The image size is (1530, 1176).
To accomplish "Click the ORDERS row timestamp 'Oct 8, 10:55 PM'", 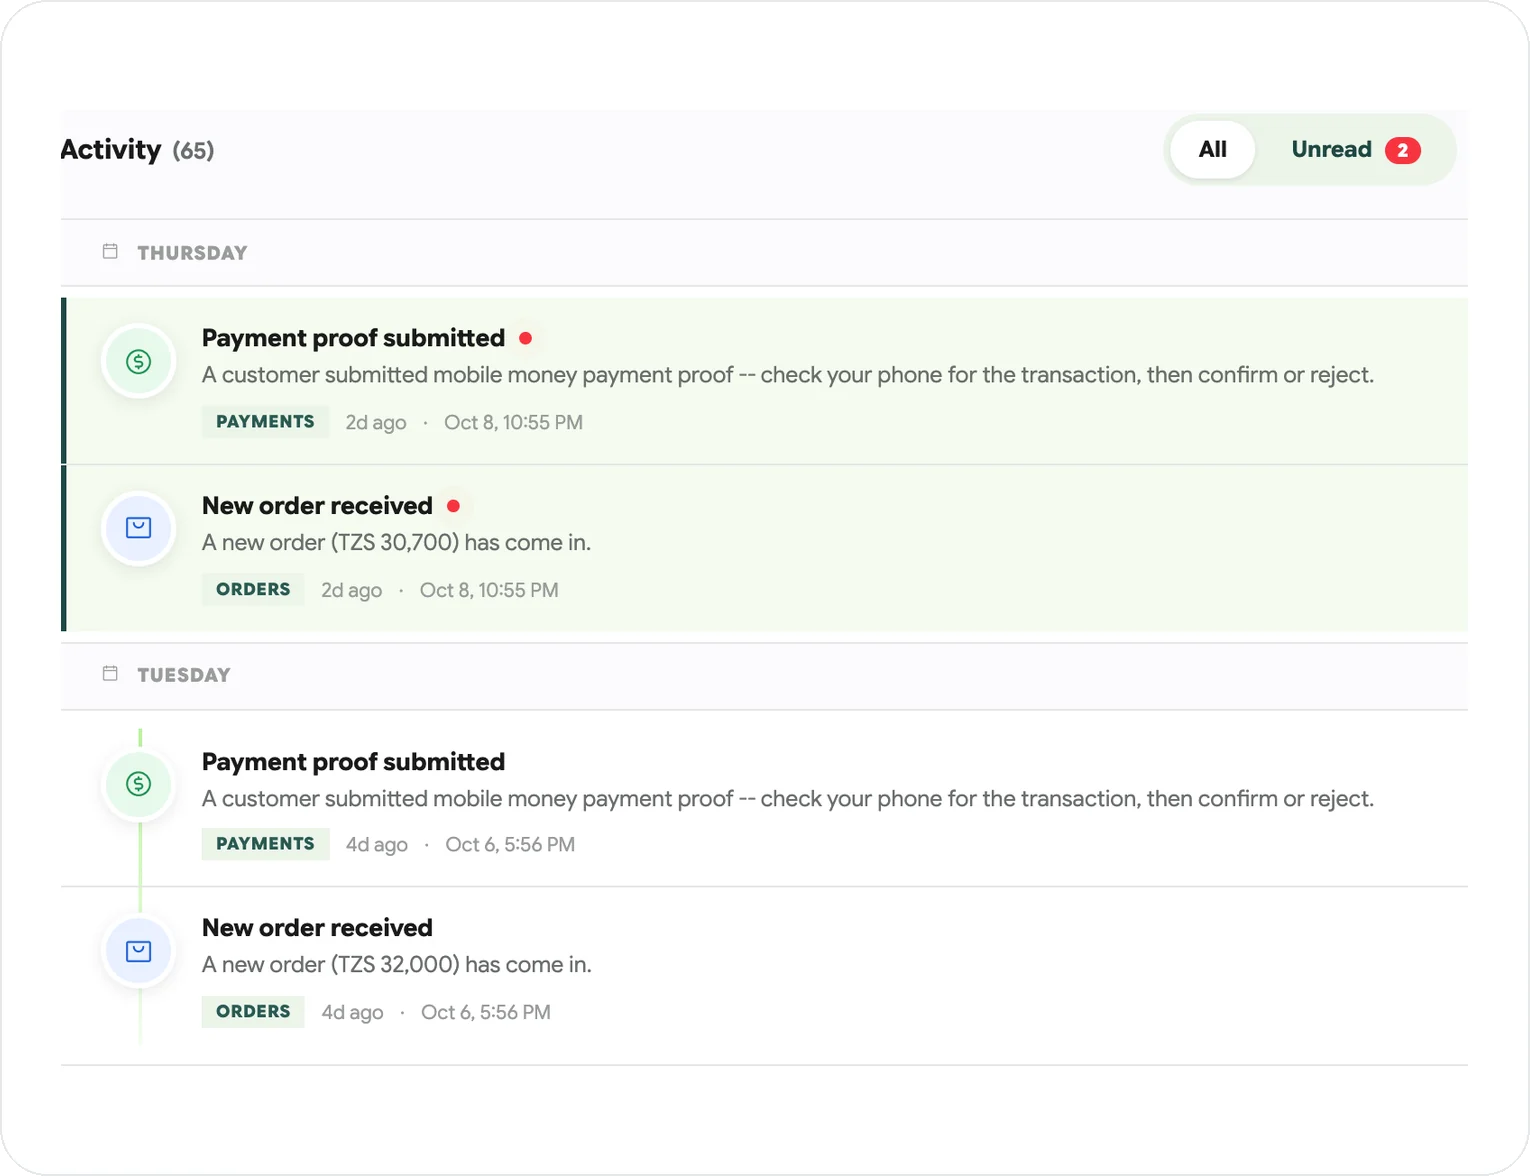I will click(489, 591).
